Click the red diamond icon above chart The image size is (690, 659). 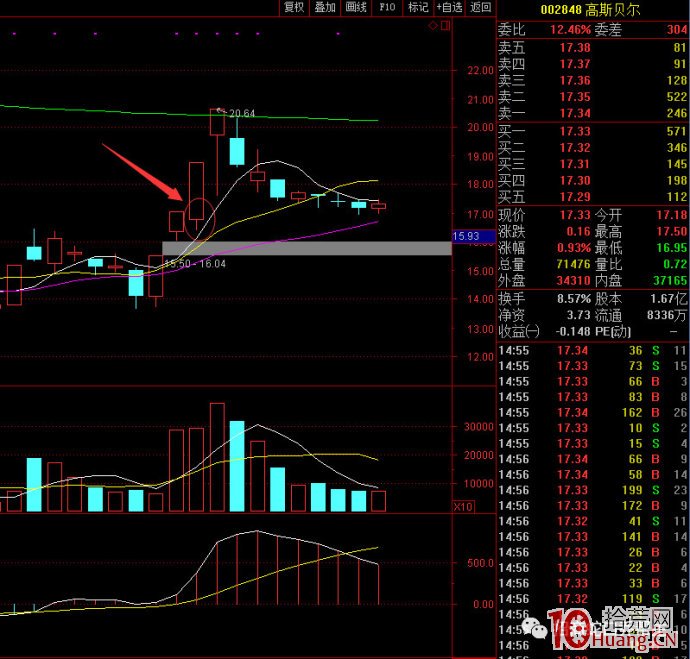pyautogui.click(x=433, y=26)
